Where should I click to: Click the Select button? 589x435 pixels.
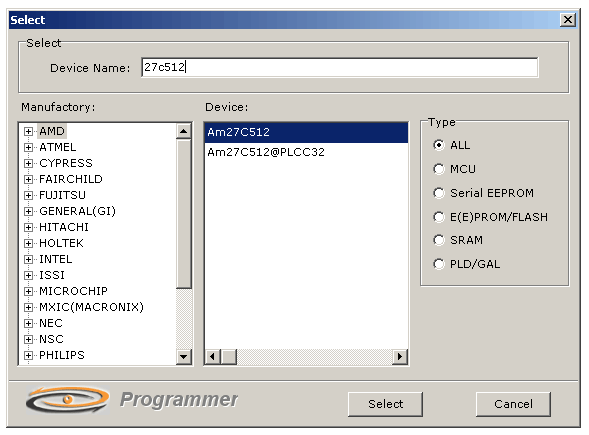tap(385, 404)
